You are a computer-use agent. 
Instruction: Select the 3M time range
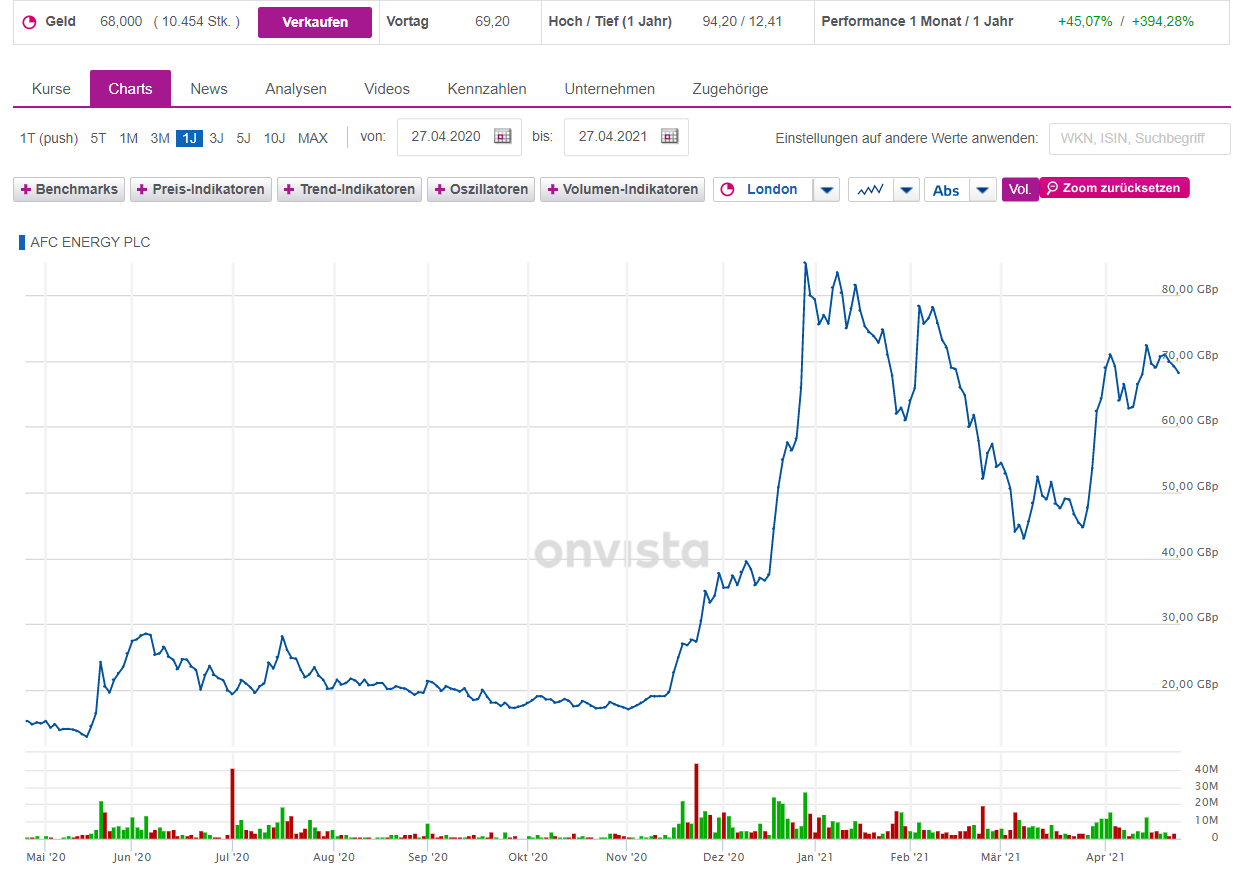[160, 138]
